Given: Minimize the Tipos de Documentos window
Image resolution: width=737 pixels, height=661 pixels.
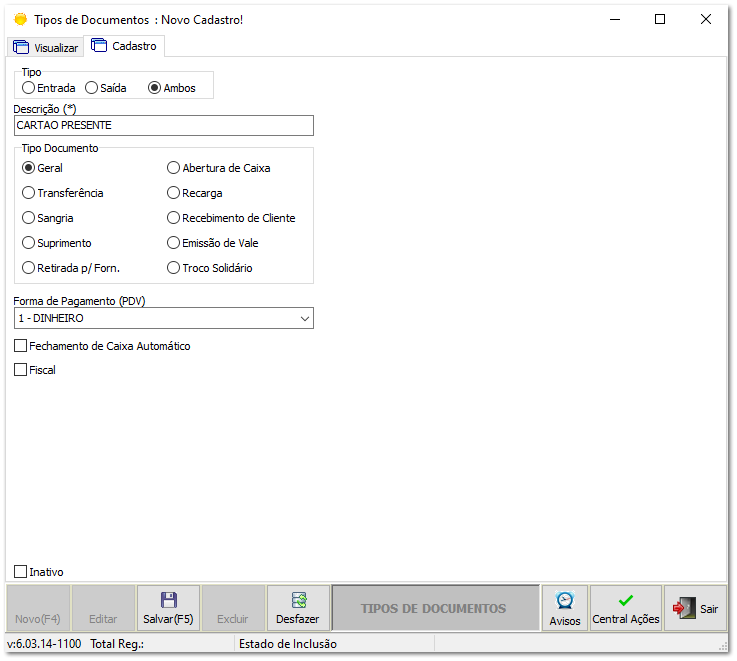Looking at the screenshot, I should (615, 19).
